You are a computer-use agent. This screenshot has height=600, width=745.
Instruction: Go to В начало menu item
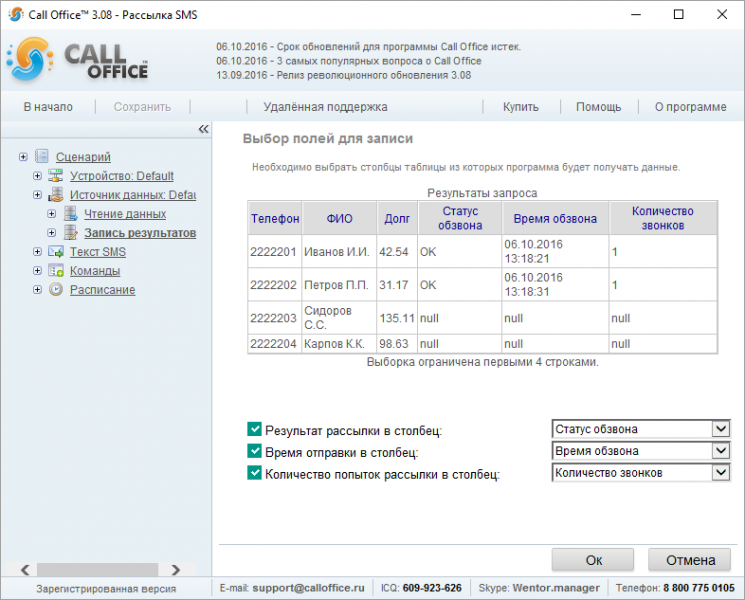(x=48, y=107)
